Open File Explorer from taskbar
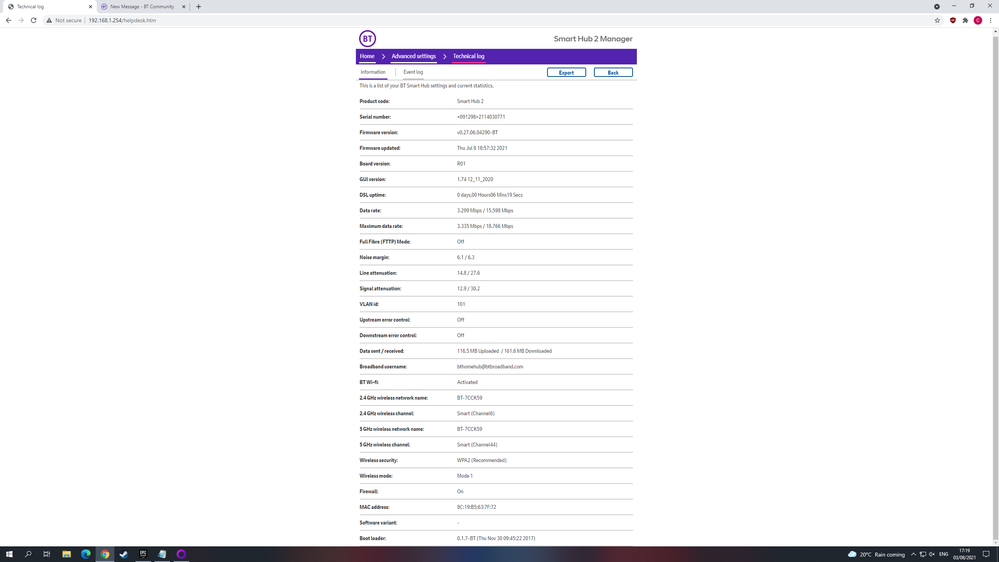Viewport: 999px width, 562px height. tap(66, 554)
